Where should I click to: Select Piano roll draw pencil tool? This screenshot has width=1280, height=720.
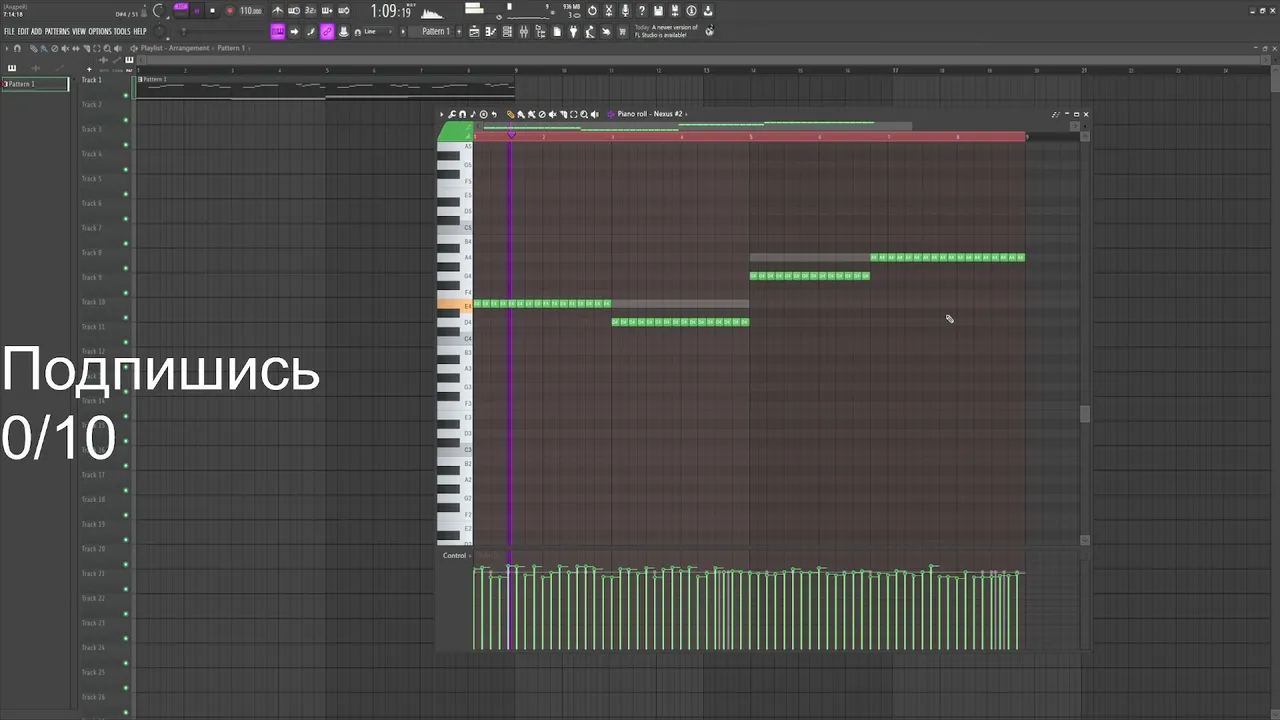[x=510, y=114]
